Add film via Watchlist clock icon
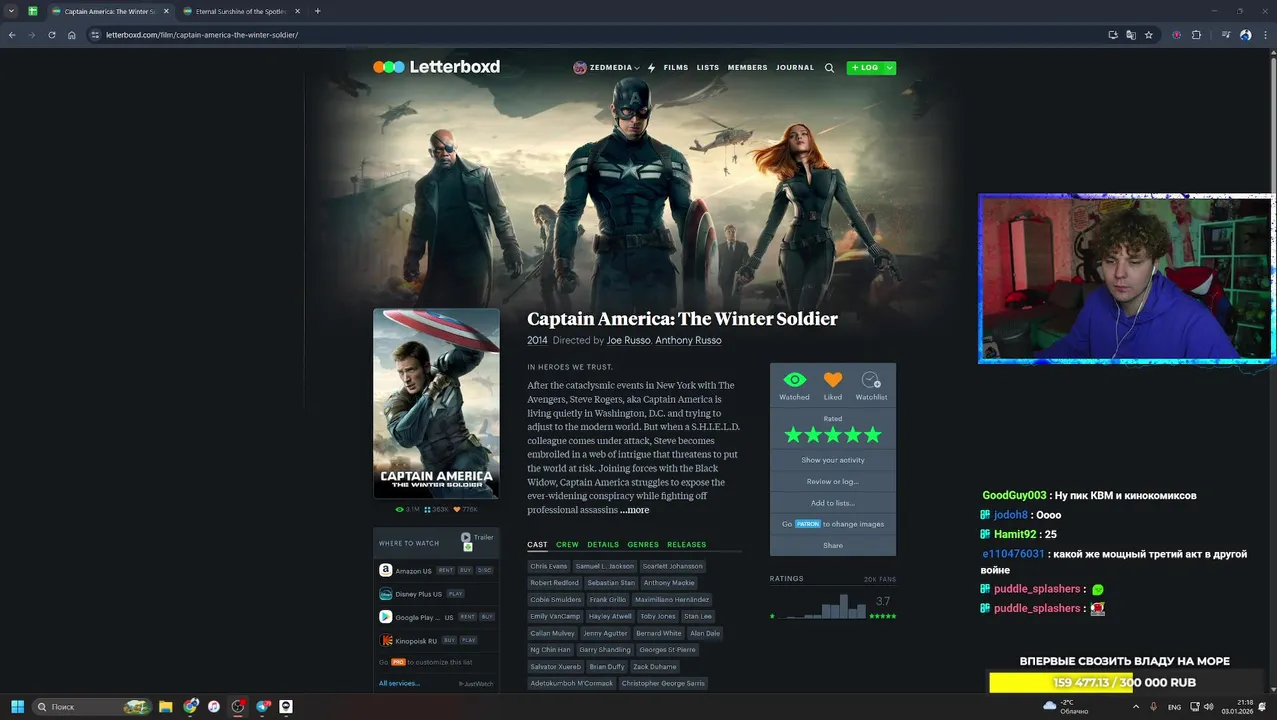1277x720 pixels. (x=871, y=380)
